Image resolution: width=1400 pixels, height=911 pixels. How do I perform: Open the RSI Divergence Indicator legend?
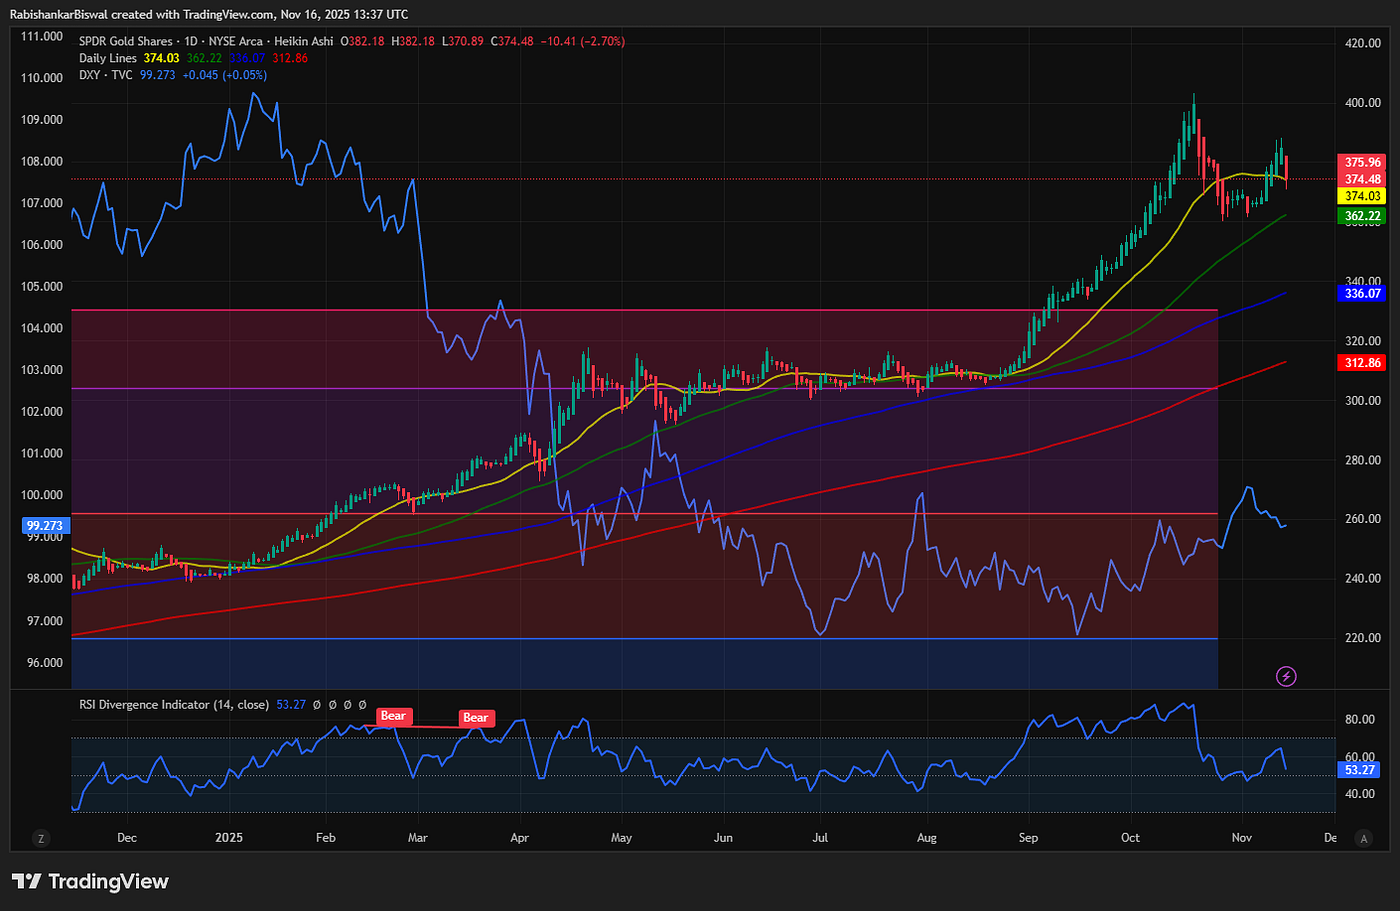[x=174, y=705]
